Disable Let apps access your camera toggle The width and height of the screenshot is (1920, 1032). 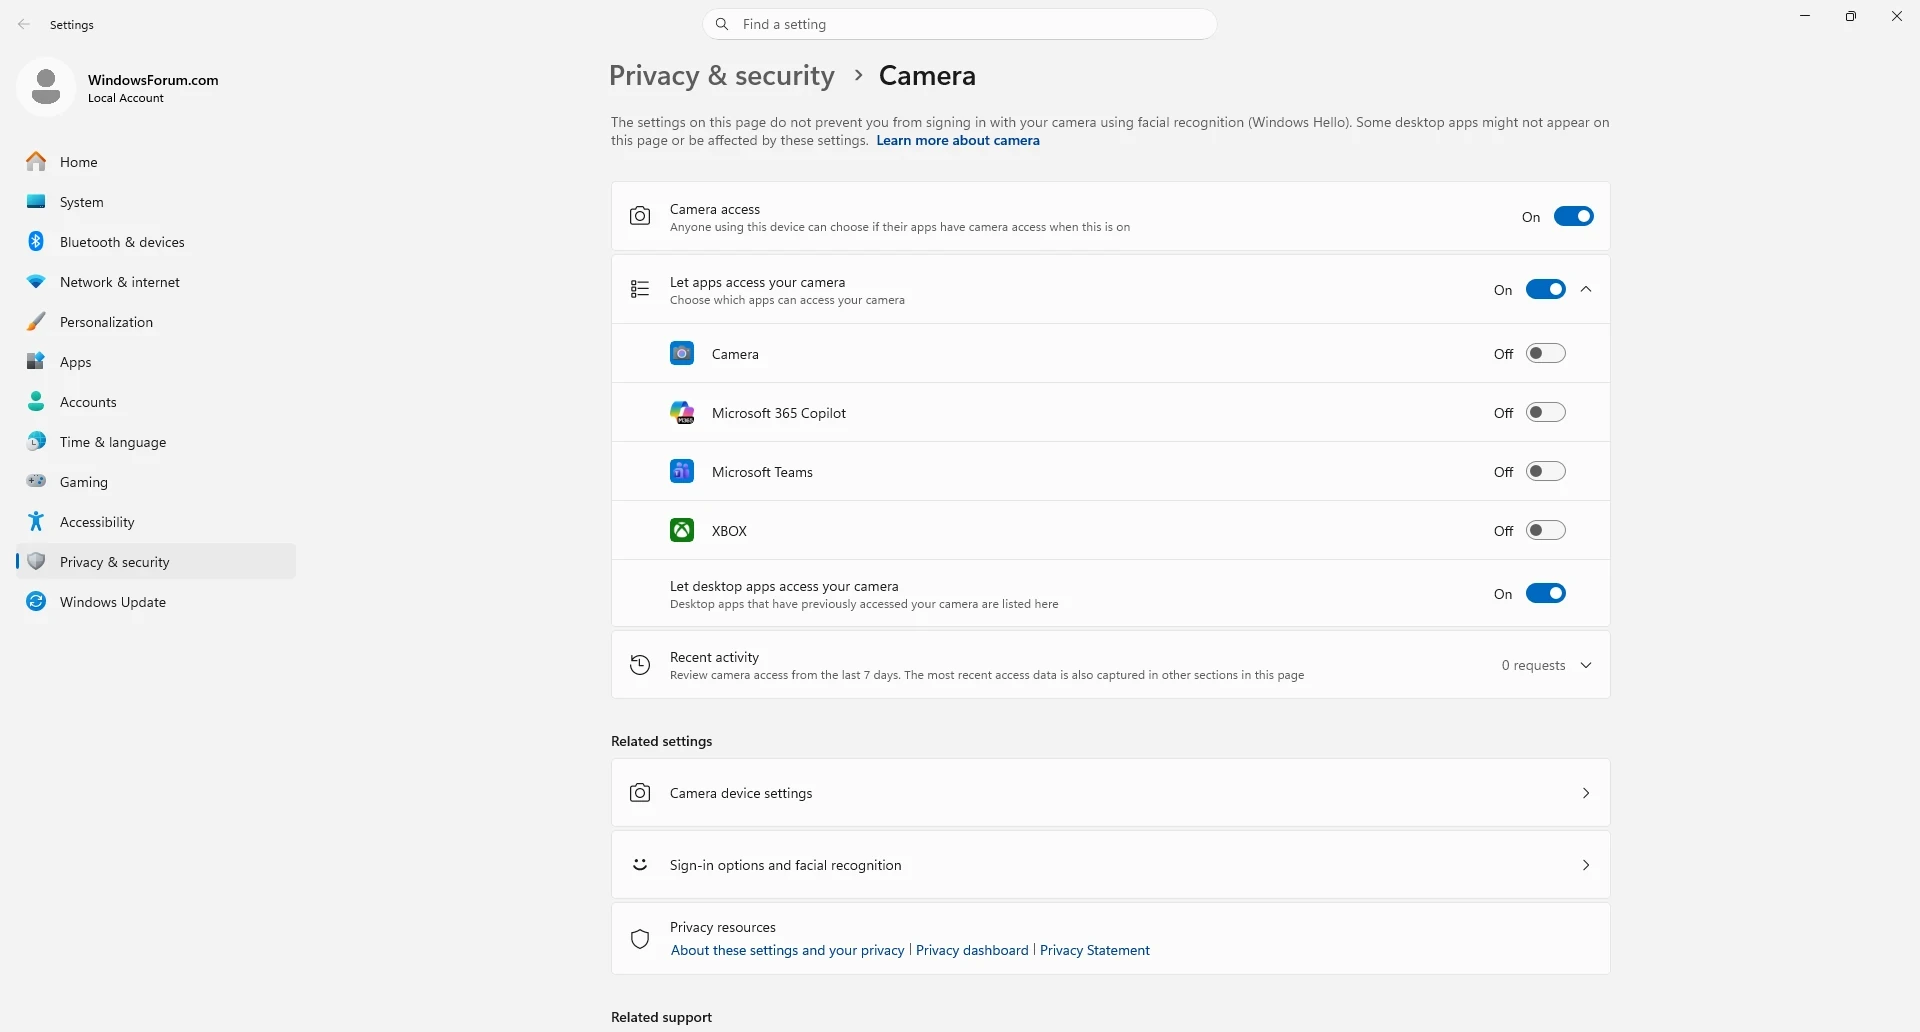1546,289
